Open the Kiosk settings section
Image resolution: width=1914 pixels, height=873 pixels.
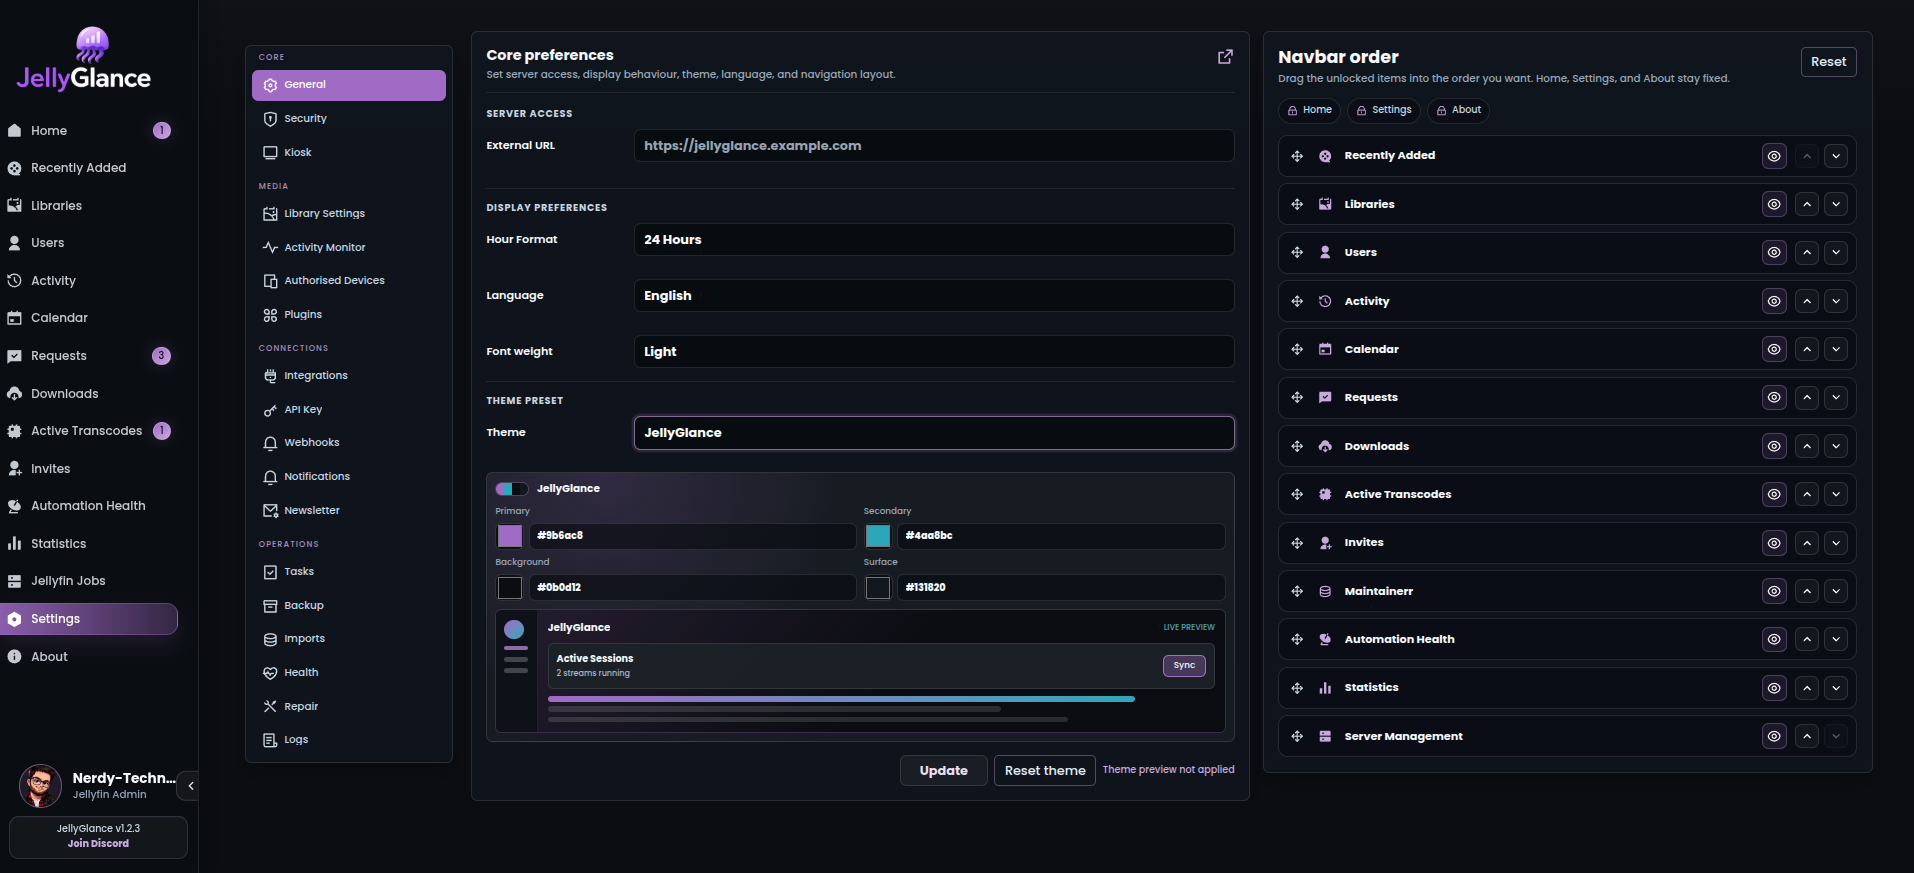[349, 153]
